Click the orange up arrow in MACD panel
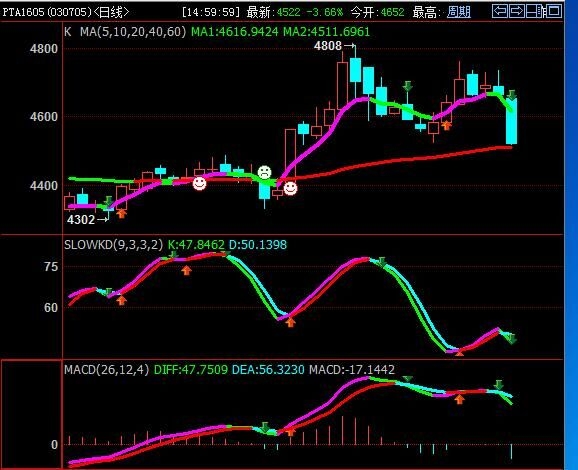Screen dimensions: 578x470 (x=459, y=399)
